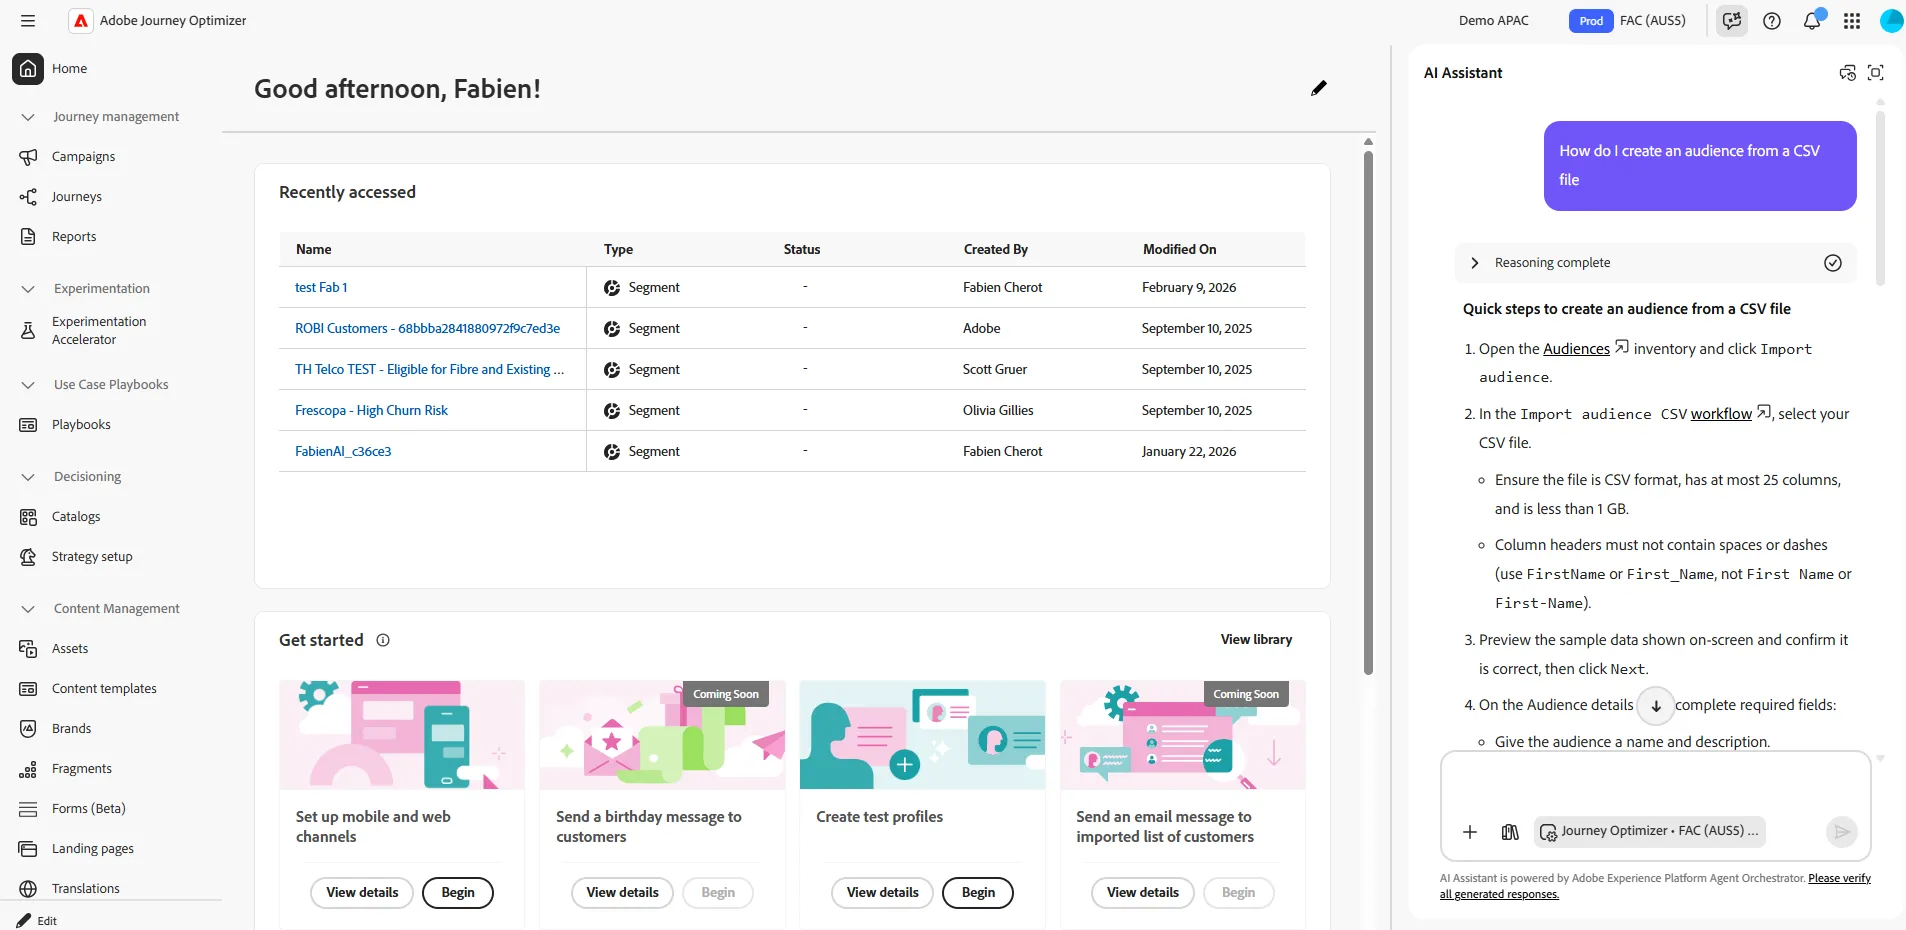1906x930 pixels.
Task: Collapse the Experimentation section
Action: [28, 289]
